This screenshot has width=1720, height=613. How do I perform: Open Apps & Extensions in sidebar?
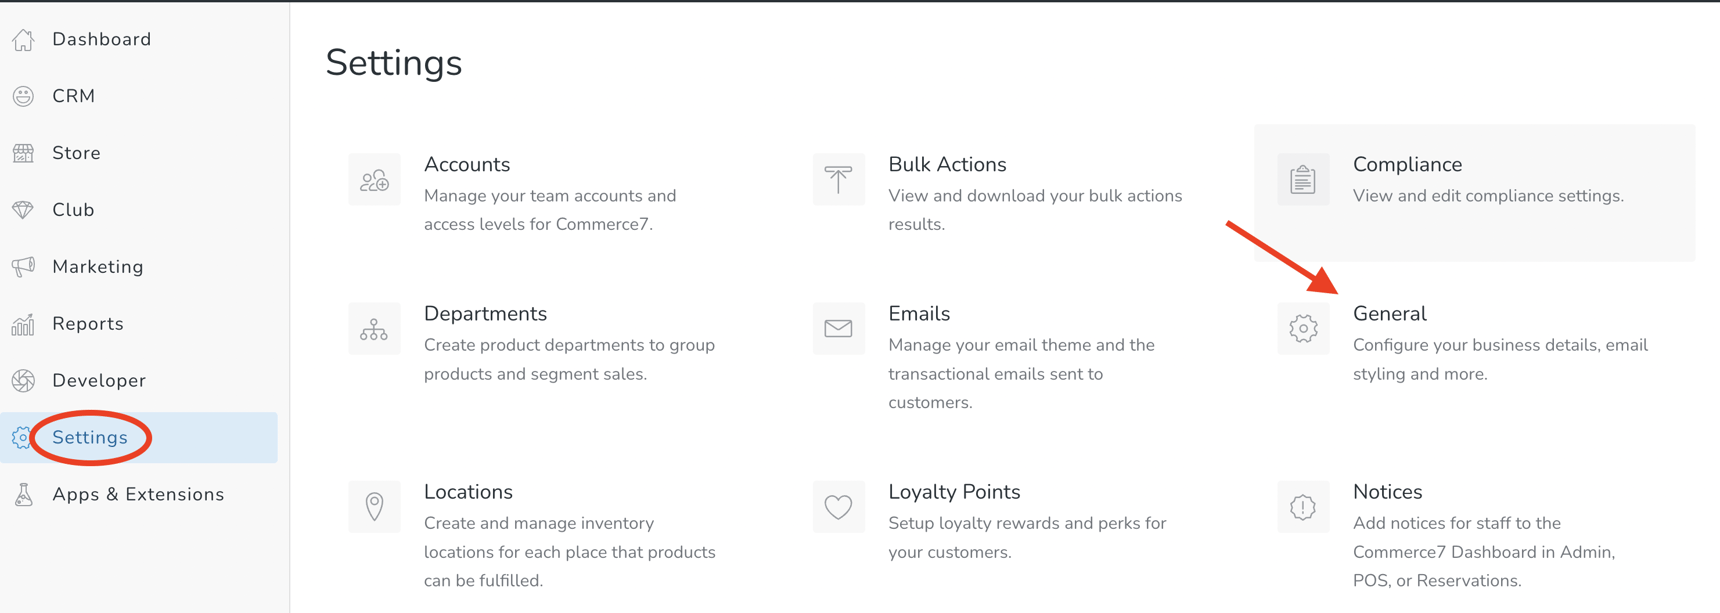[138, 495]
